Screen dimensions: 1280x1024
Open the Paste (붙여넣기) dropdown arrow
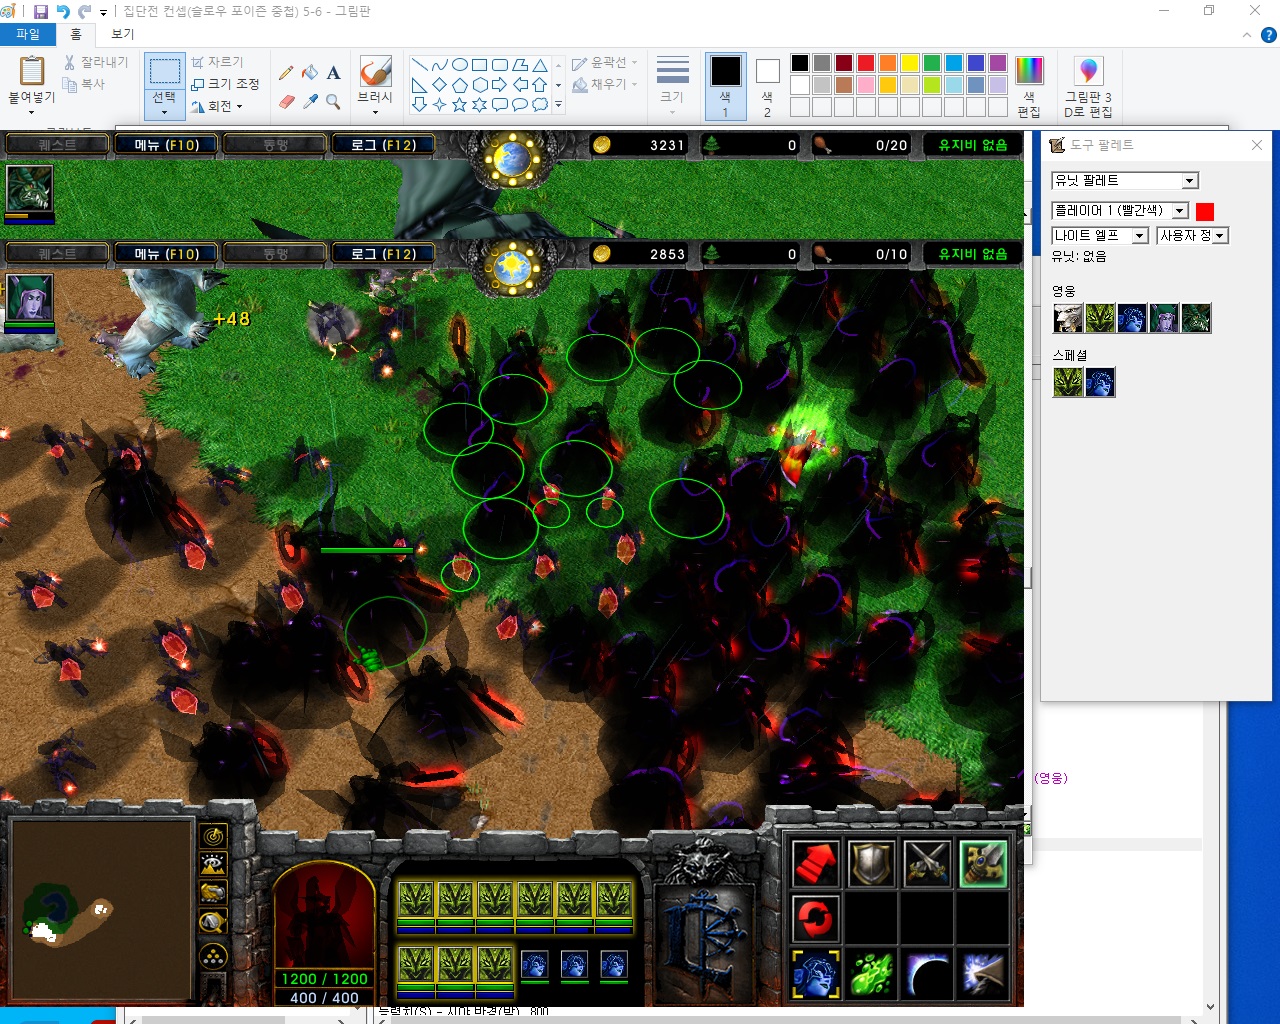[x=31, y=111]
